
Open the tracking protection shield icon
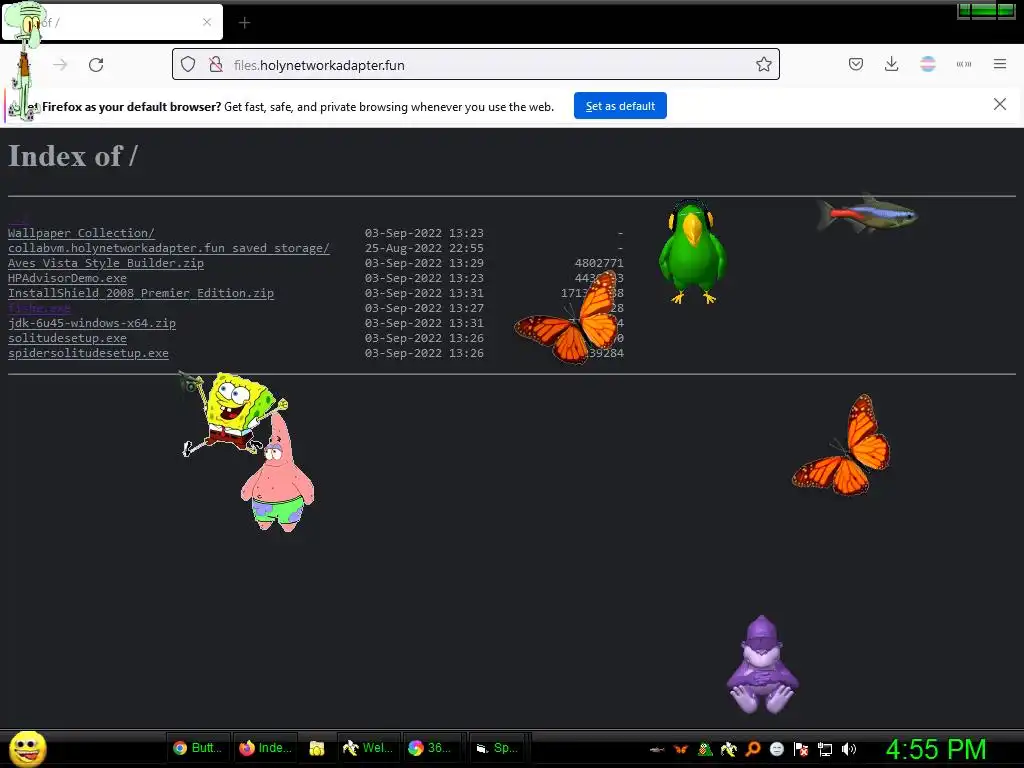point(188,64)
